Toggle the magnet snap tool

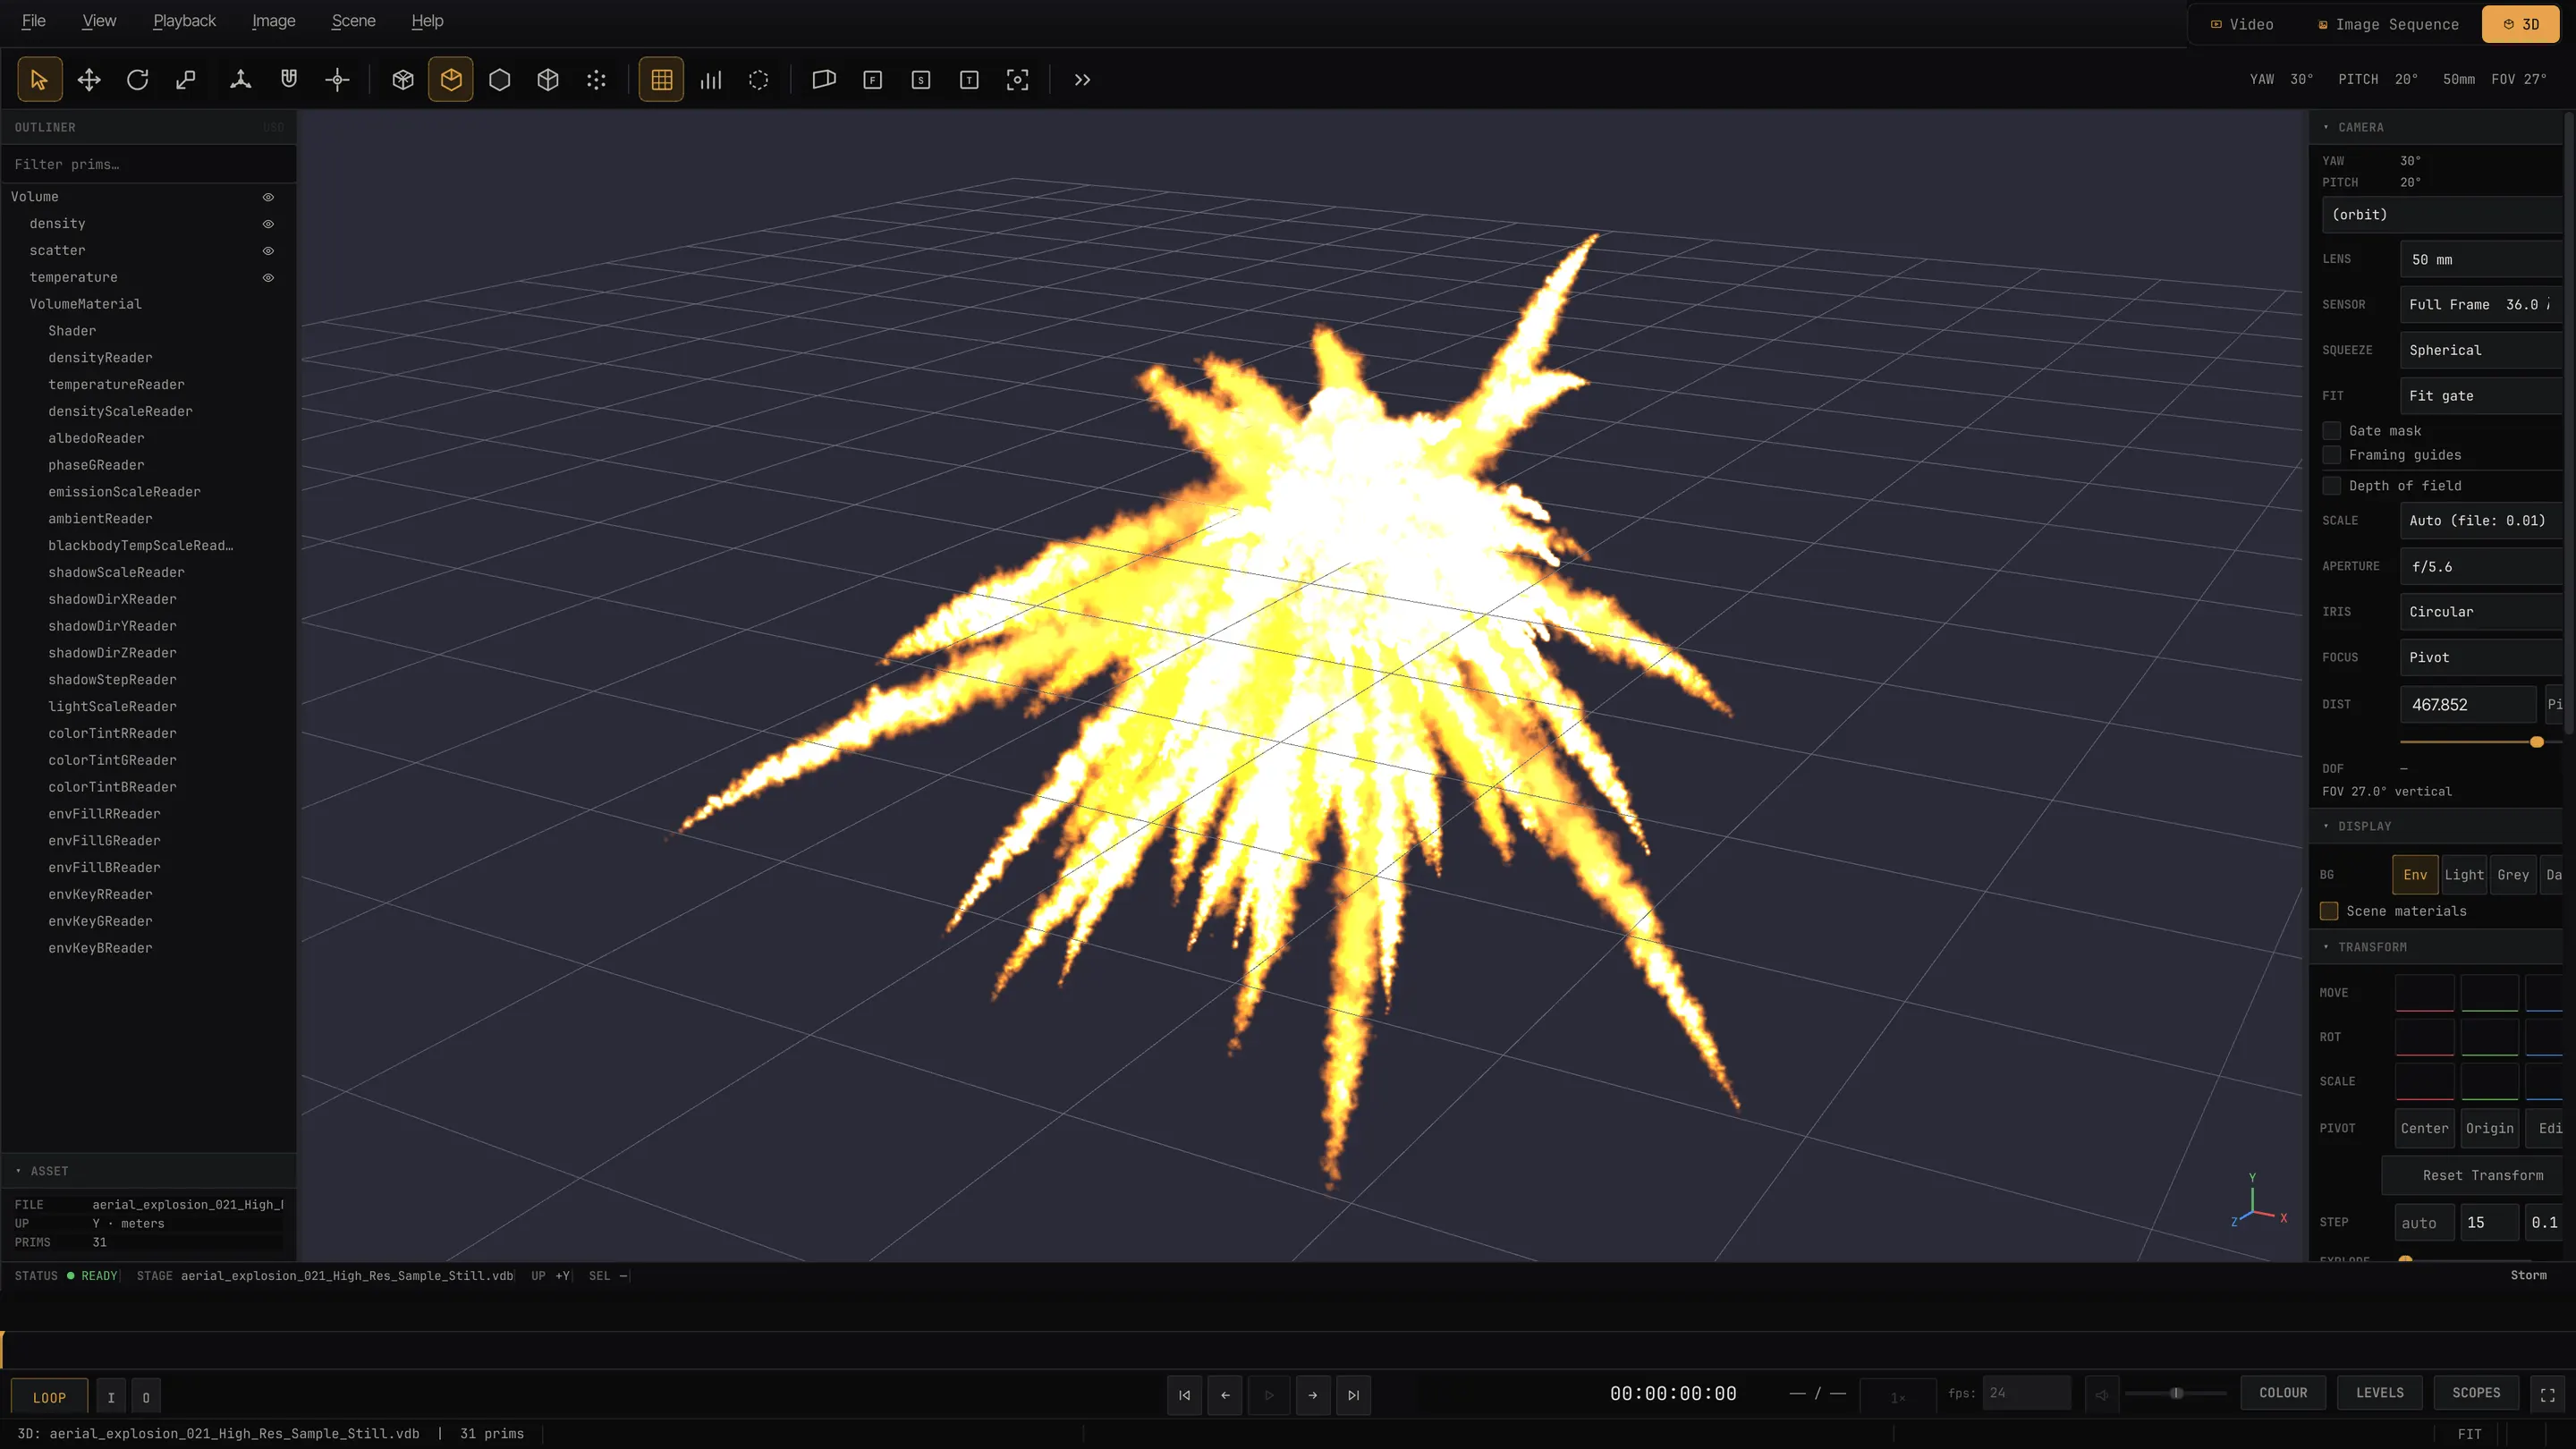[289, 80]
